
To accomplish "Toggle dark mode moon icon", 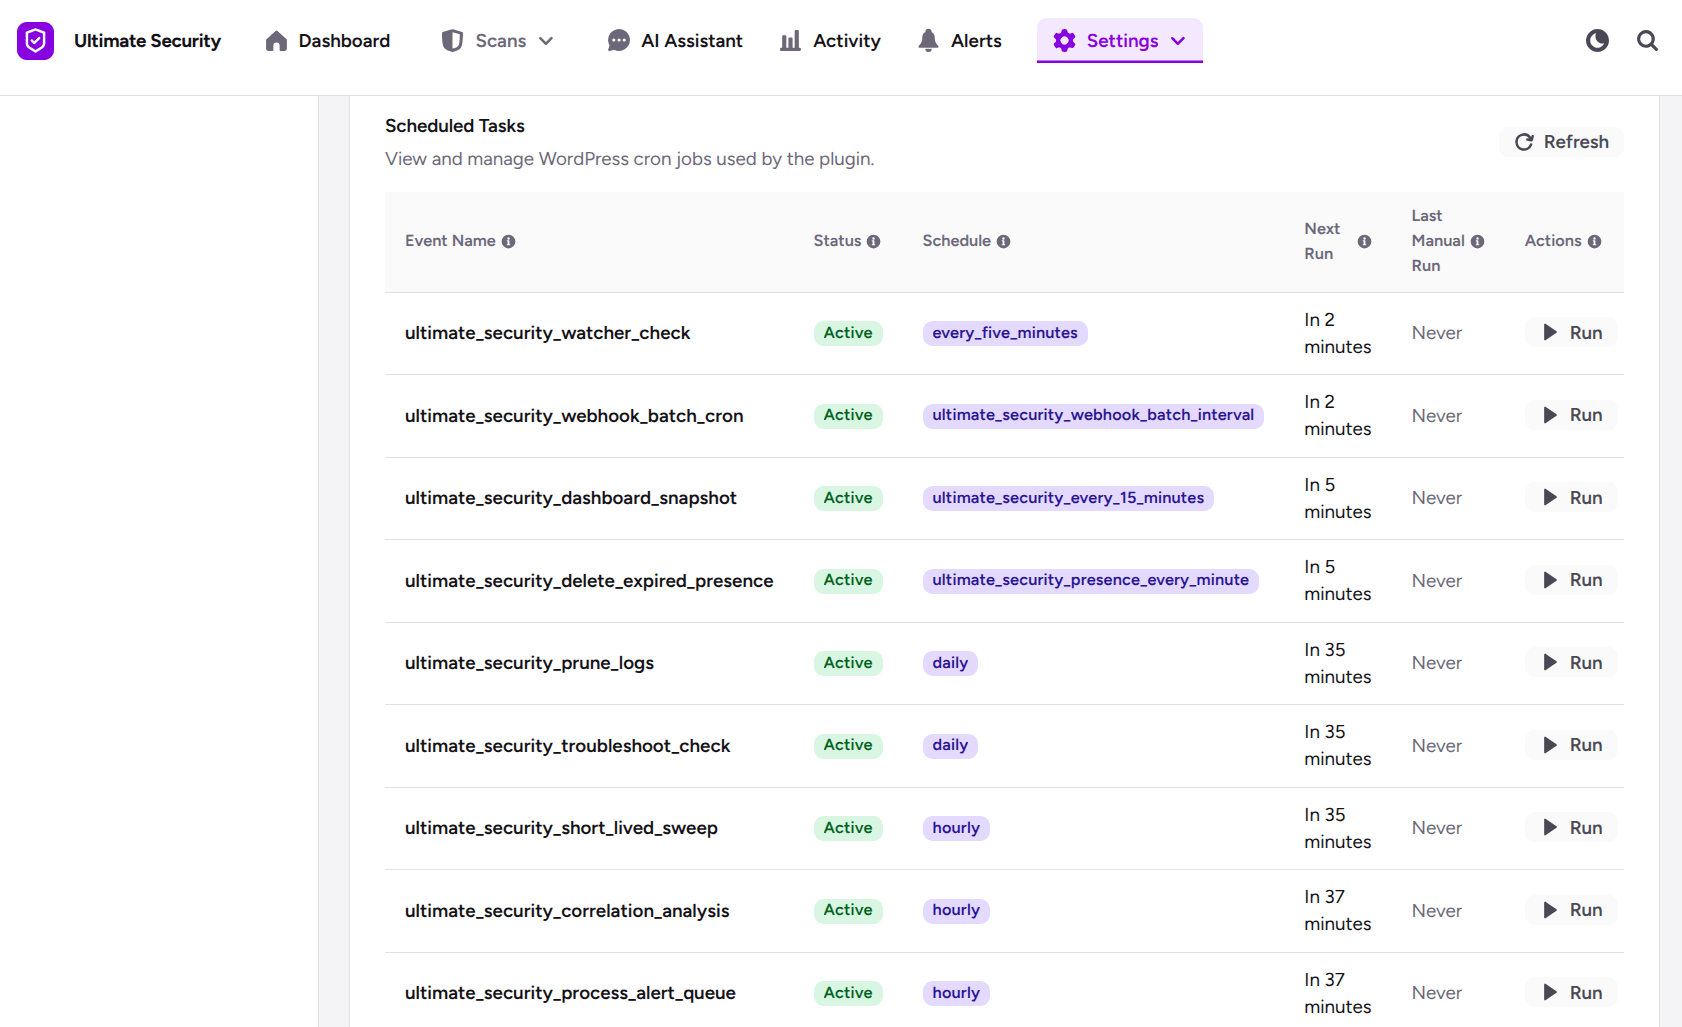I will [x=1597, y=41].
